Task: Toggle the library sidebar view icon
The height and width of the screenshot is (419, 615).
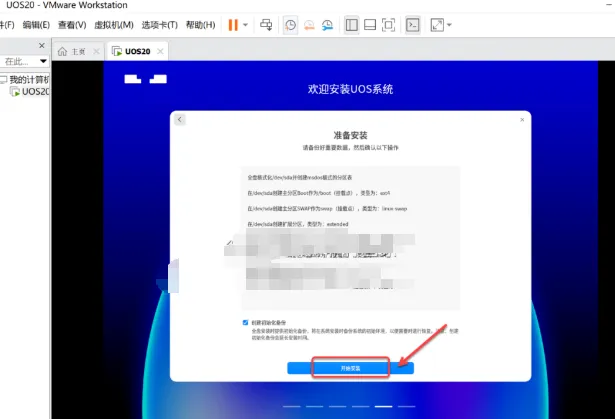Action: coord(351,25)
